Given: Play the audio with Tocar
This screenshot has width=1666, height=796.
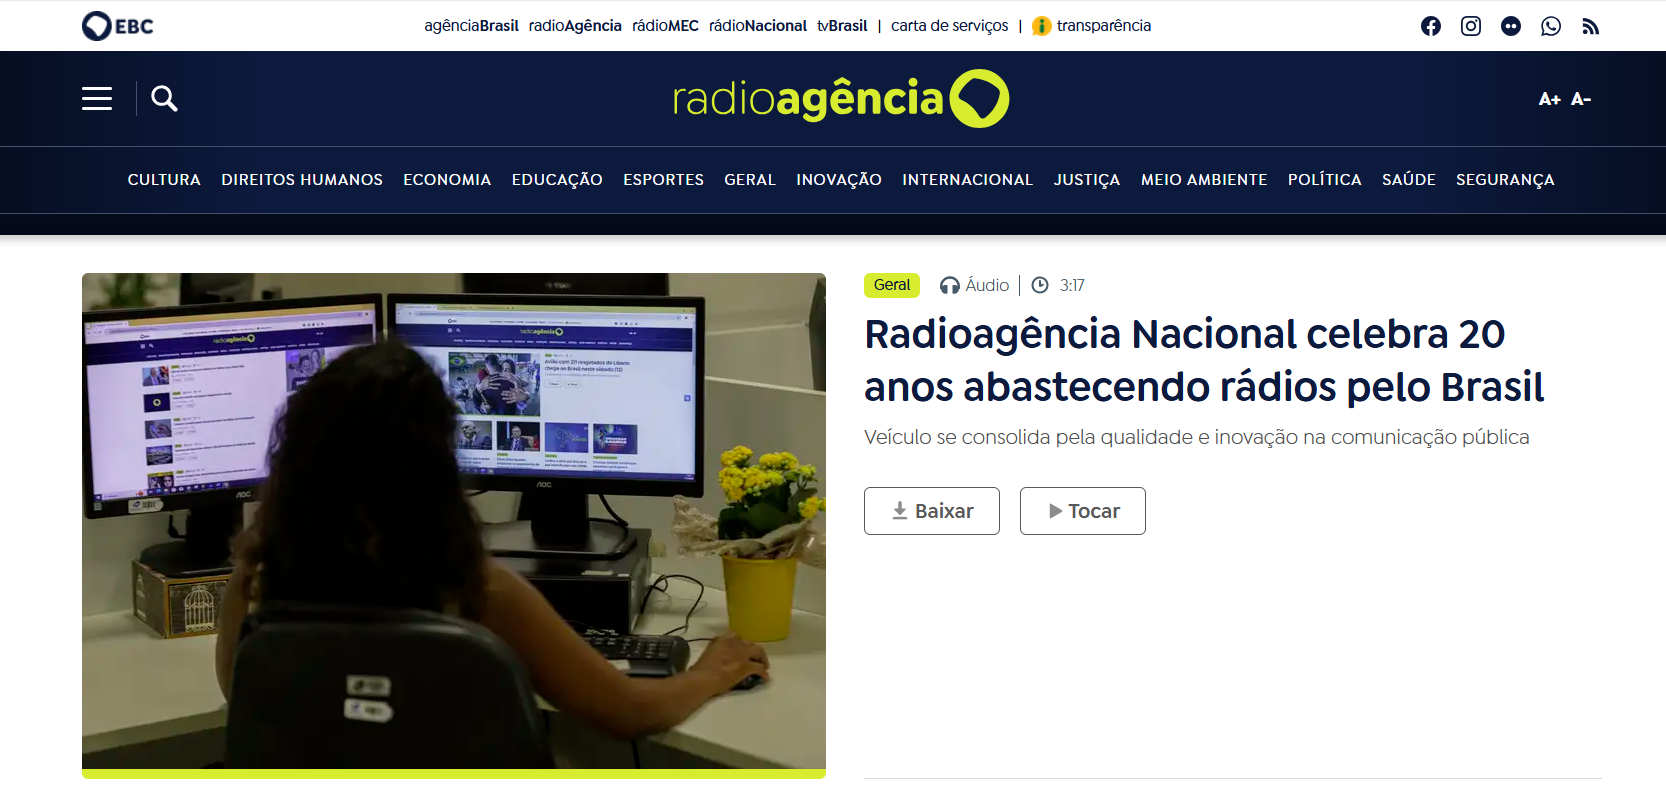Looking at the screenshot, I should point(1083,511).
